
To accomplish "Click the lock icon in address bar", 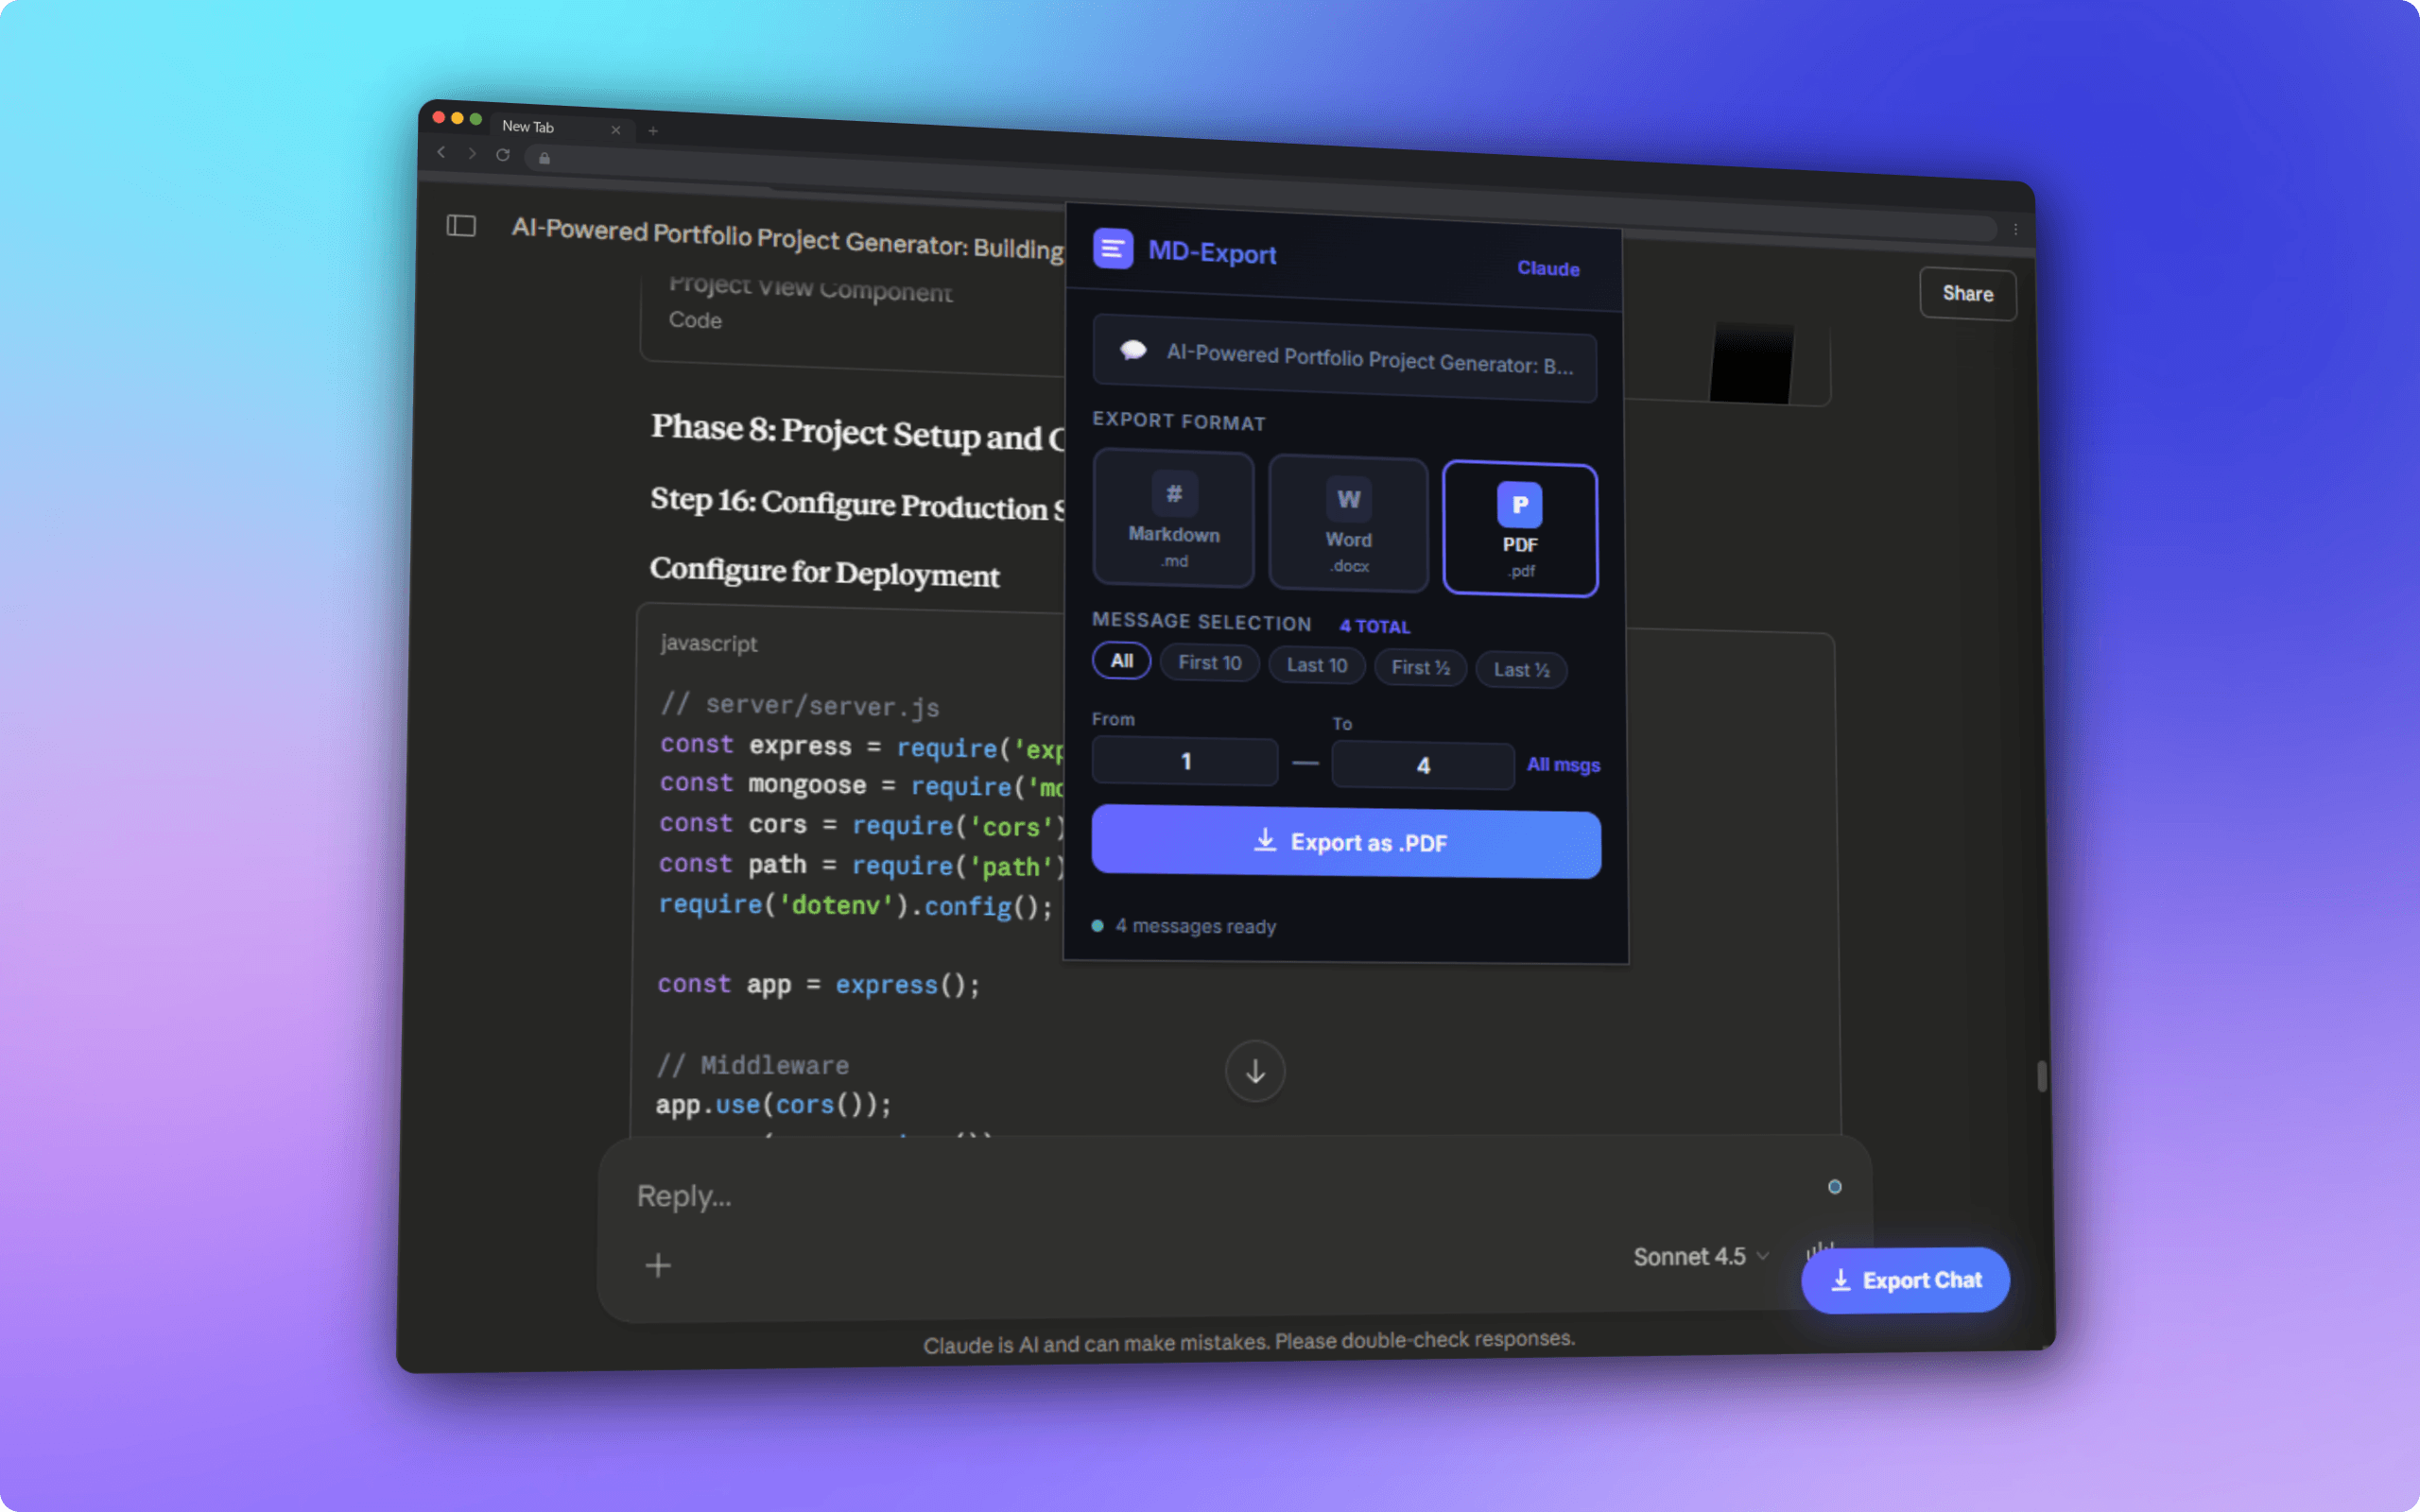I will (x=544, y=158).
